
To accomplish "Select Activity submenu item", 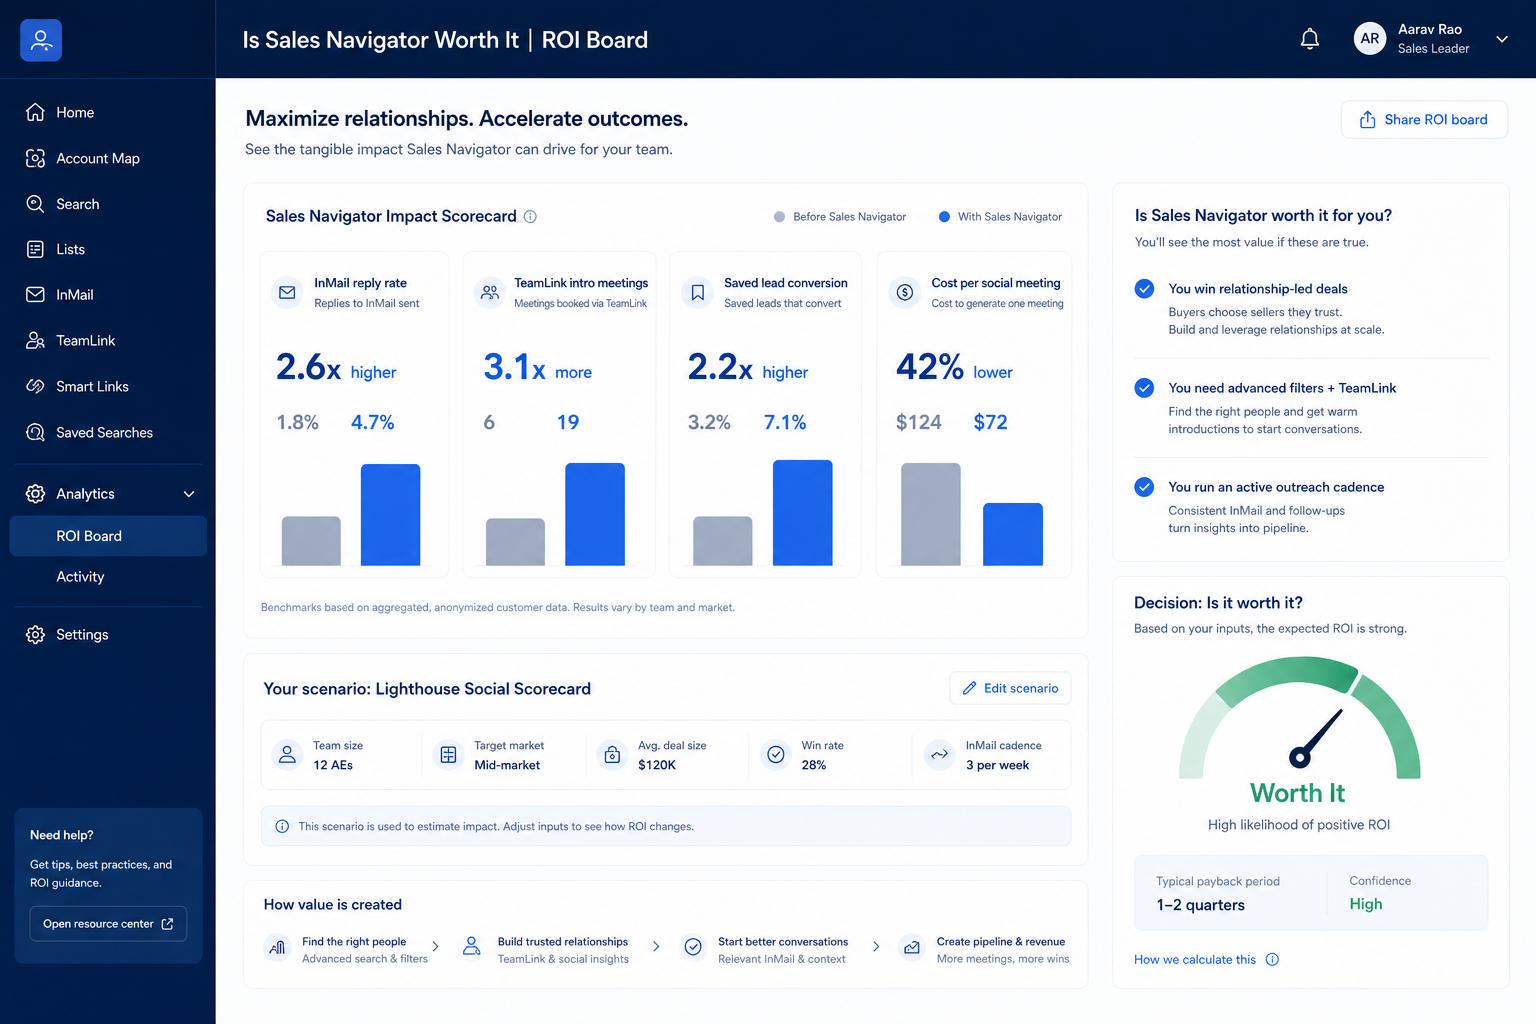I will (80, 577).
